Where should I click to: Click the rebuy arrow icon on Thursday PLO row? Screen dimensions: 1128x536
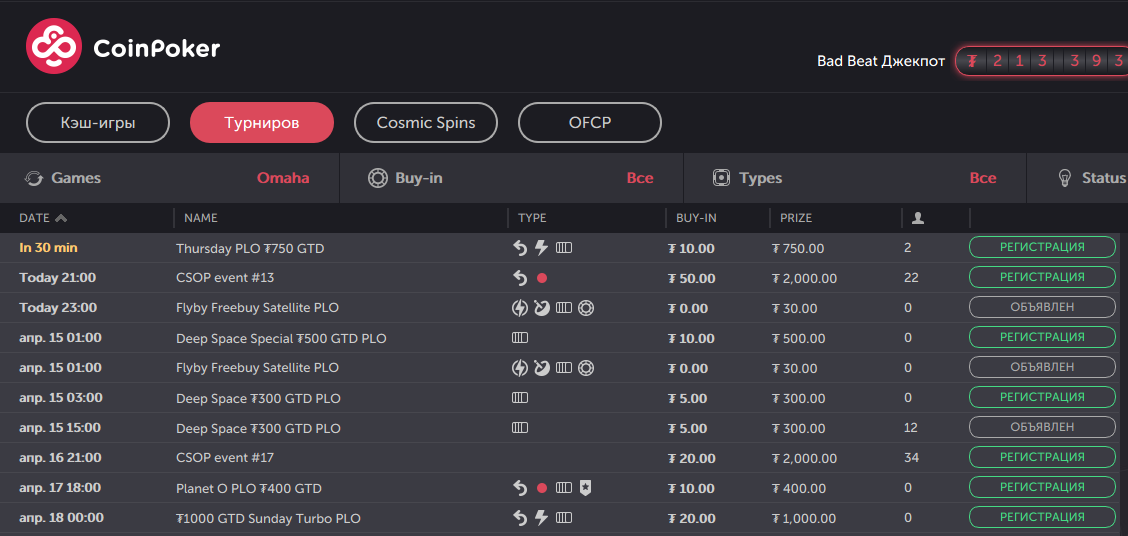pos(520,248)
